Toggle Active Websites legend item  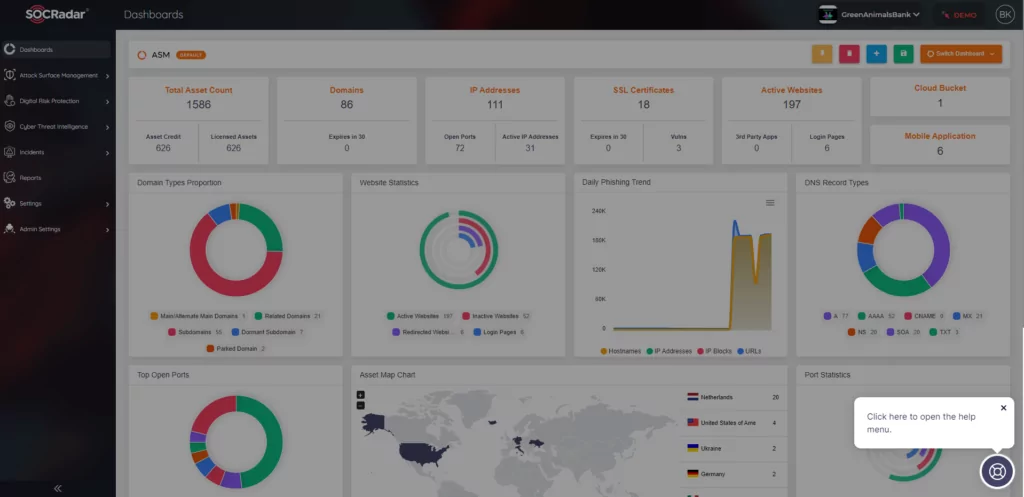(x=420, y=316)
